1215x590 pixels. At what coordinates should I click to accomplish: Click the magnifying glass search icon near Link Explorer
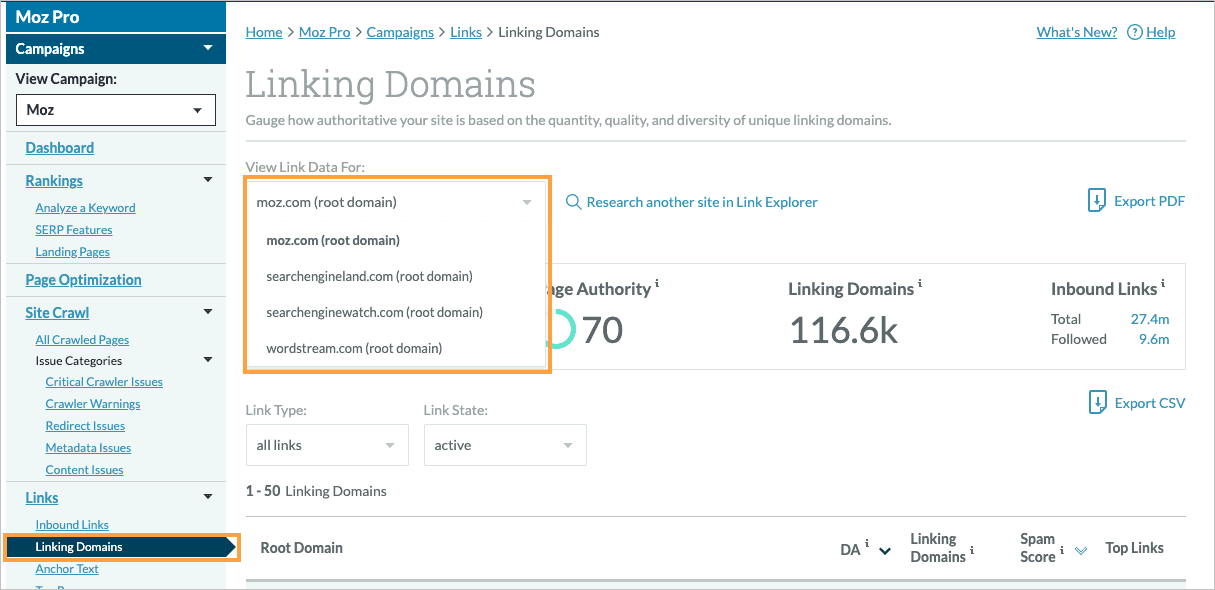click(572, 201)
